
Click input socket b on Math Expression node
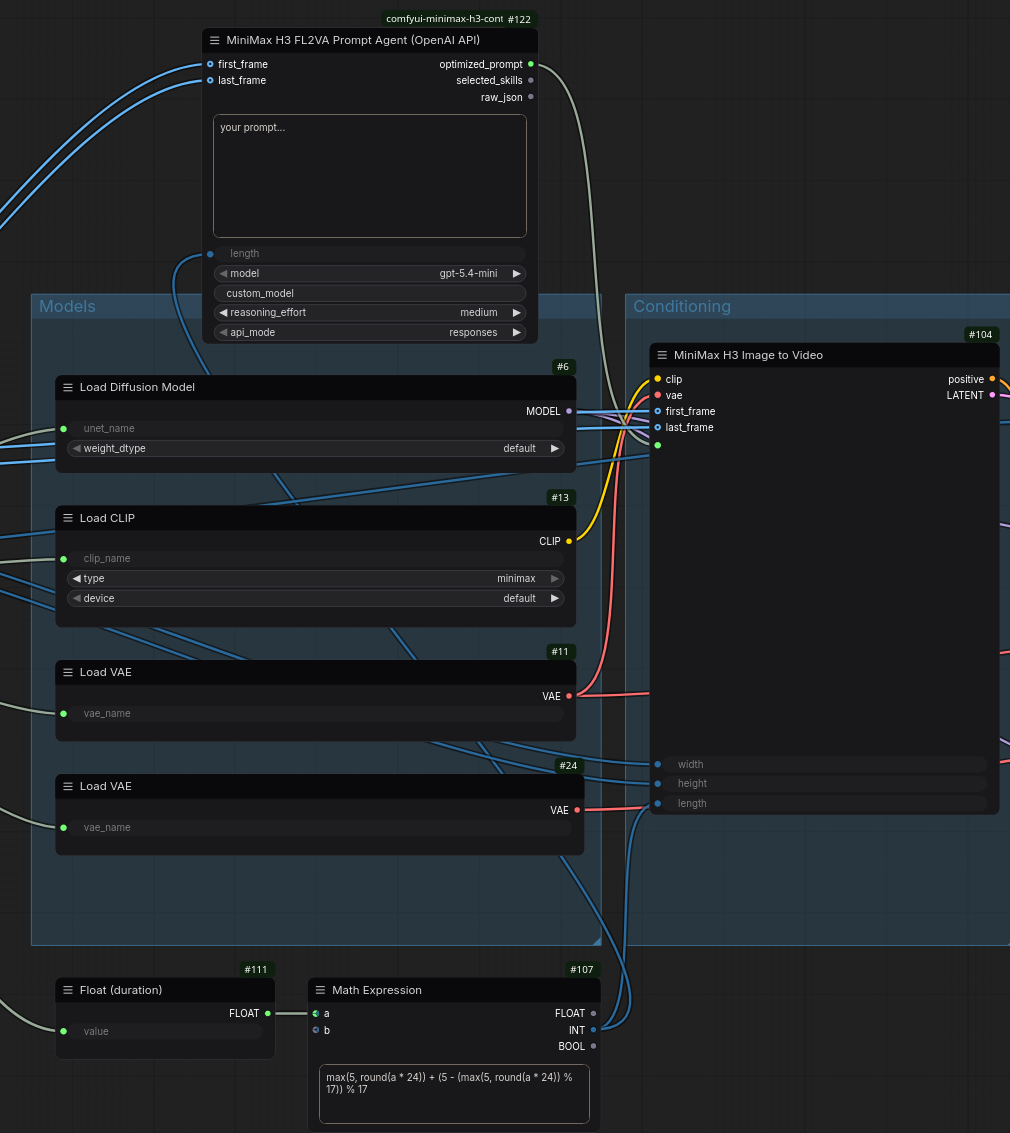pyautogui.click(x=316, y=1030)
